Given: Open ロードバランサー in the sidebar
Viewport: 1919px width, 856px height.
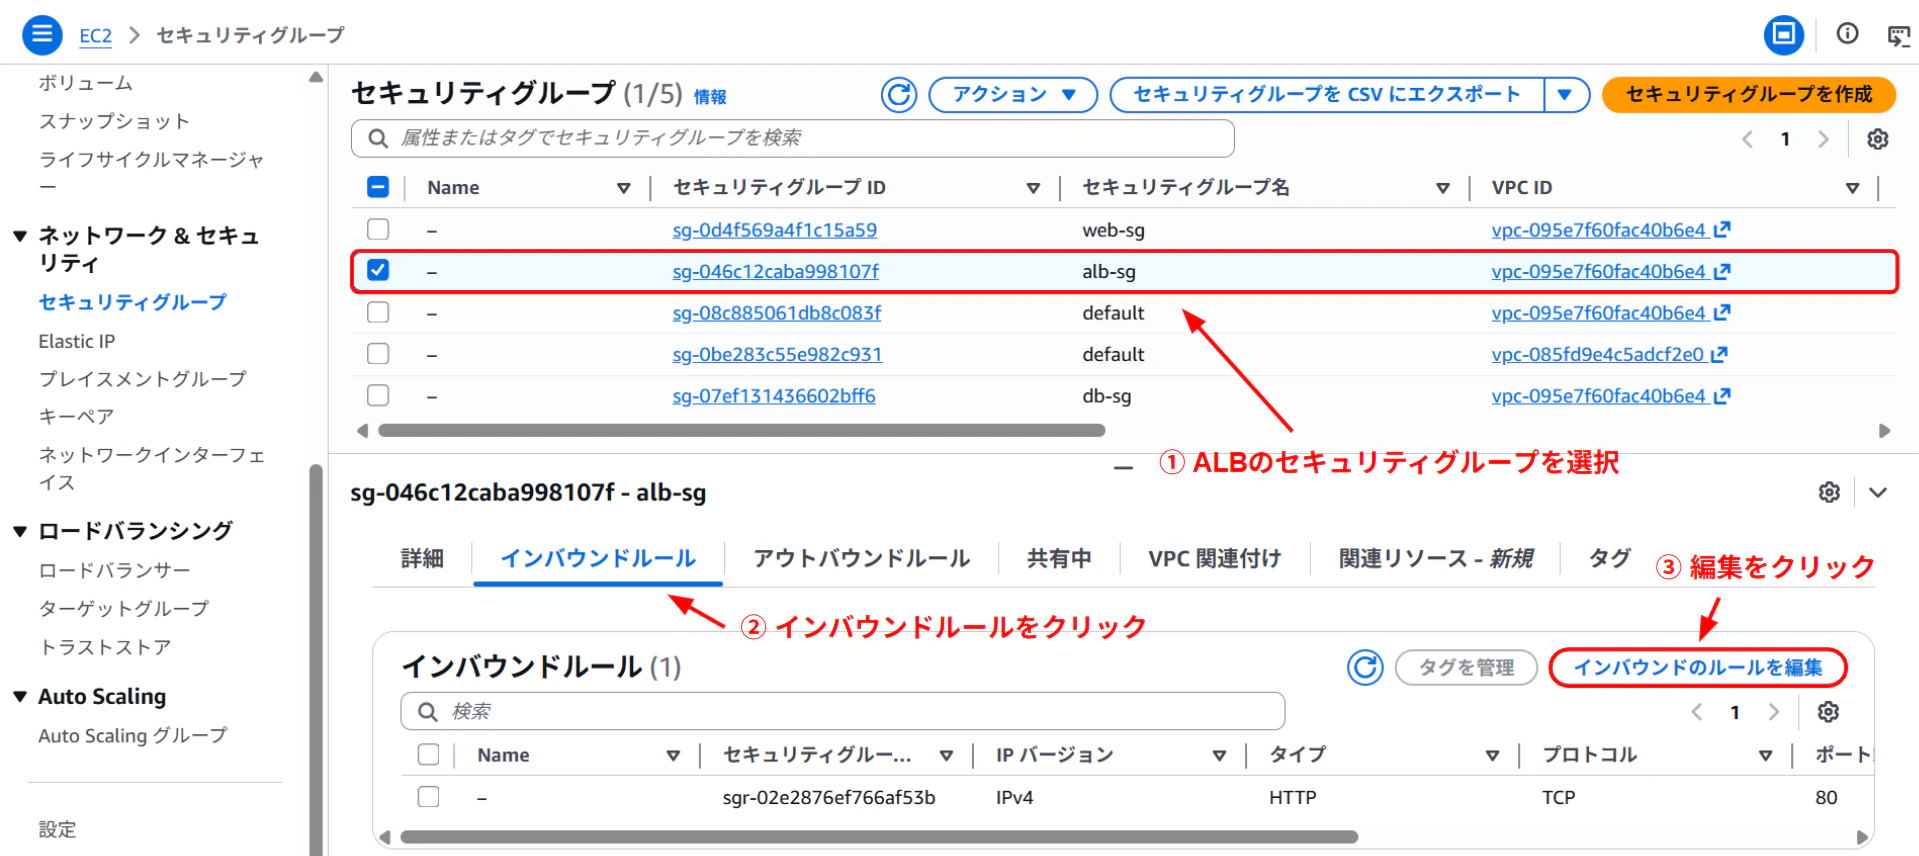Looking at the screenshot, I should click(114, 570).
